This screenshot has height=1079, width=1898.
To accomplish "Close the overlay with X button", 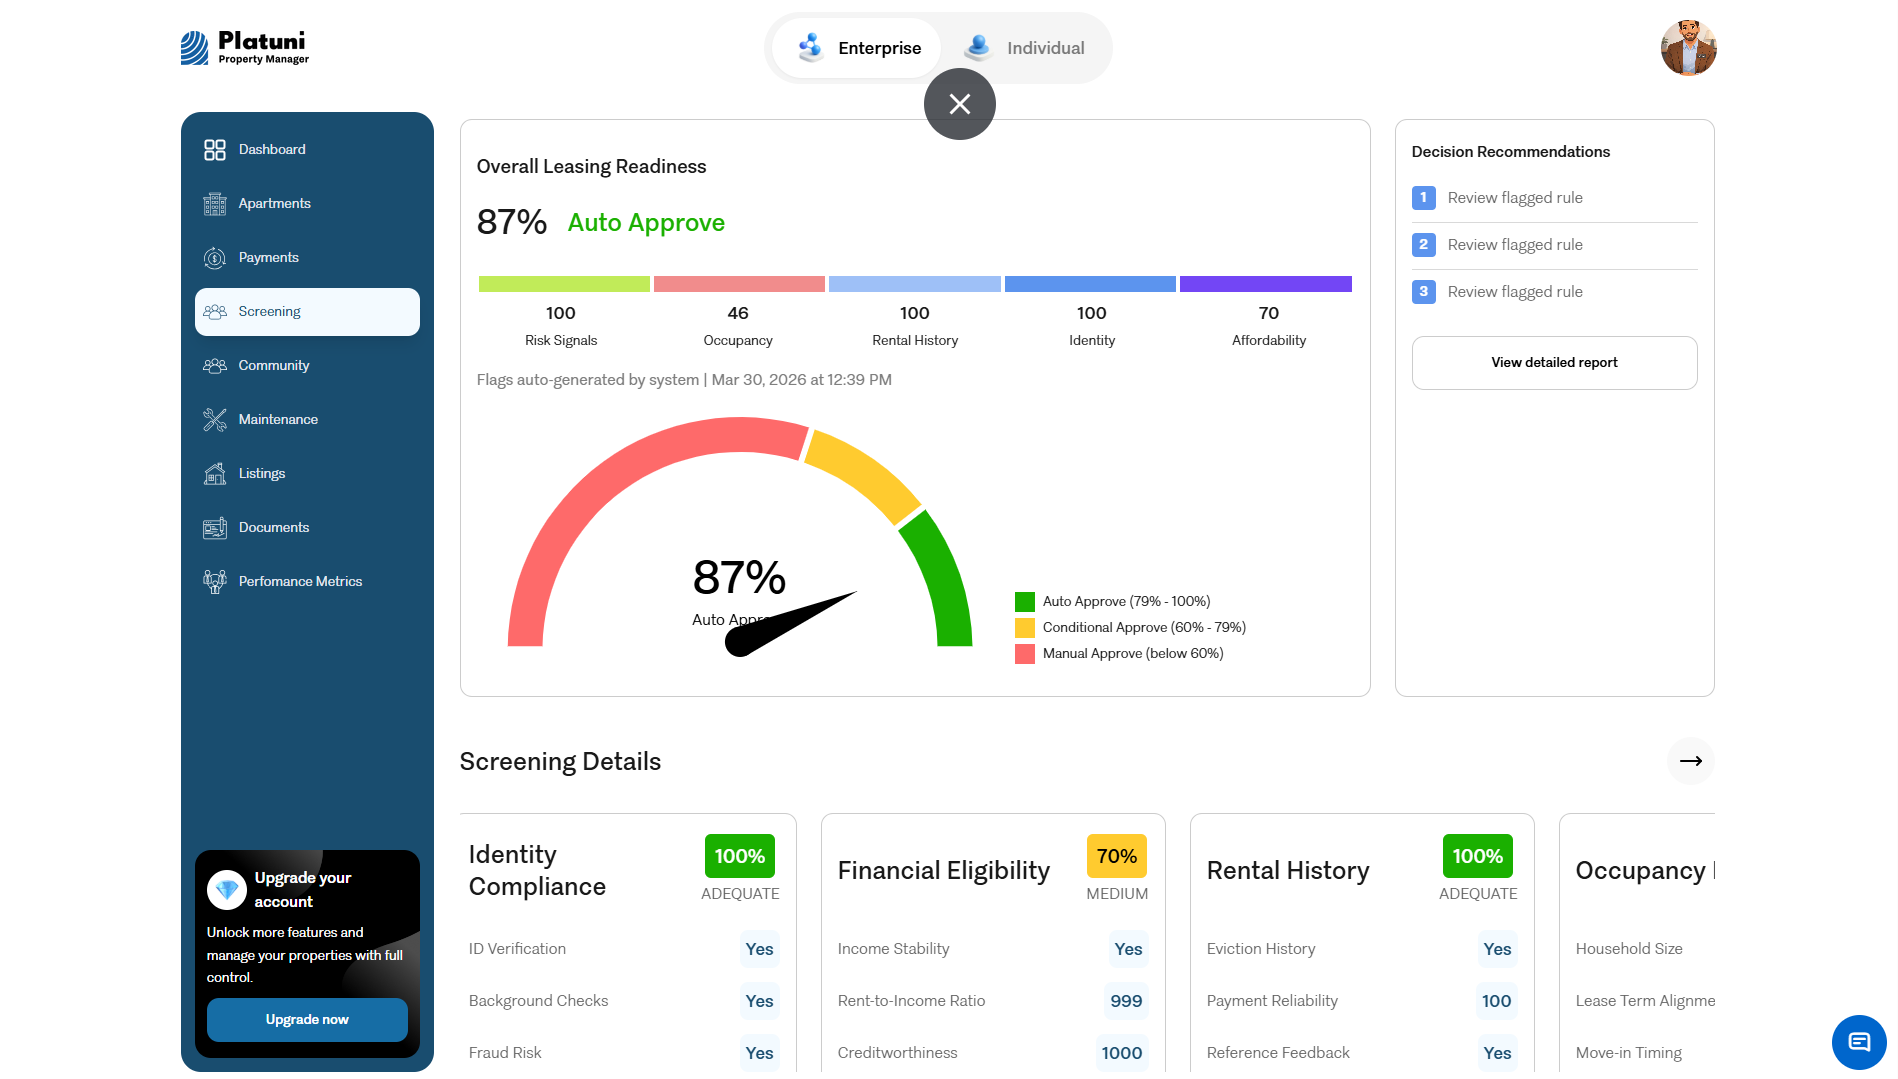I will point(960,104).
